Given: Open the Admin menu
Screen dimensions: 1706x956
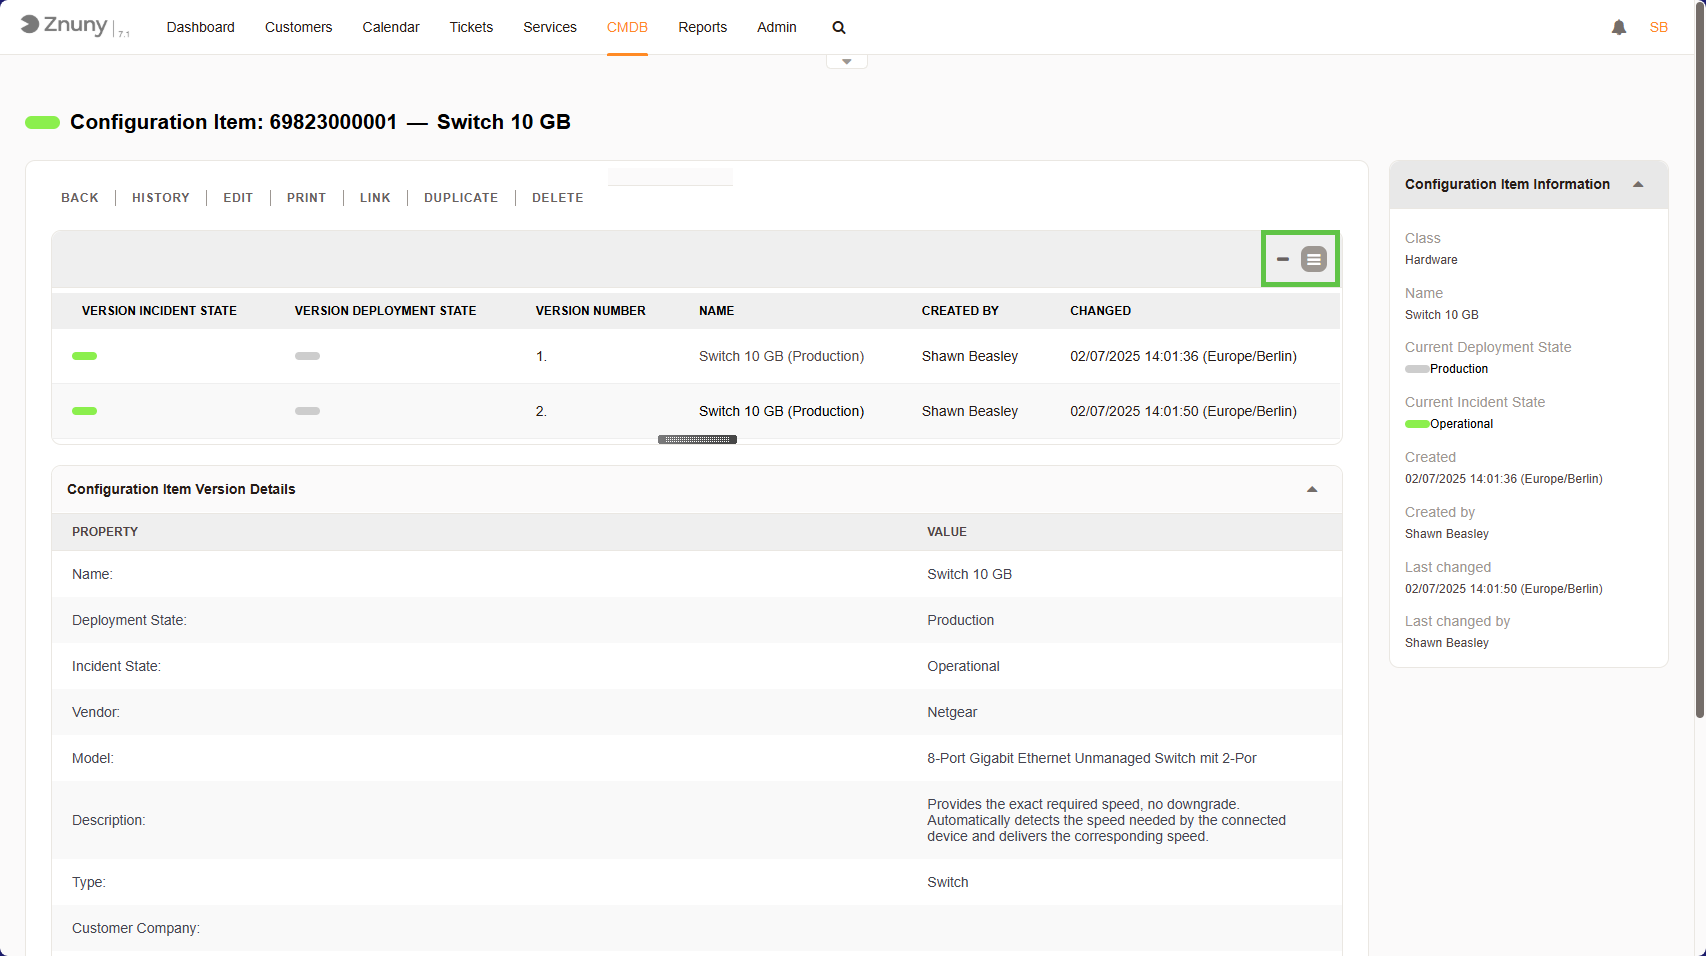Looking at the screenshot, I should (777, 27).
